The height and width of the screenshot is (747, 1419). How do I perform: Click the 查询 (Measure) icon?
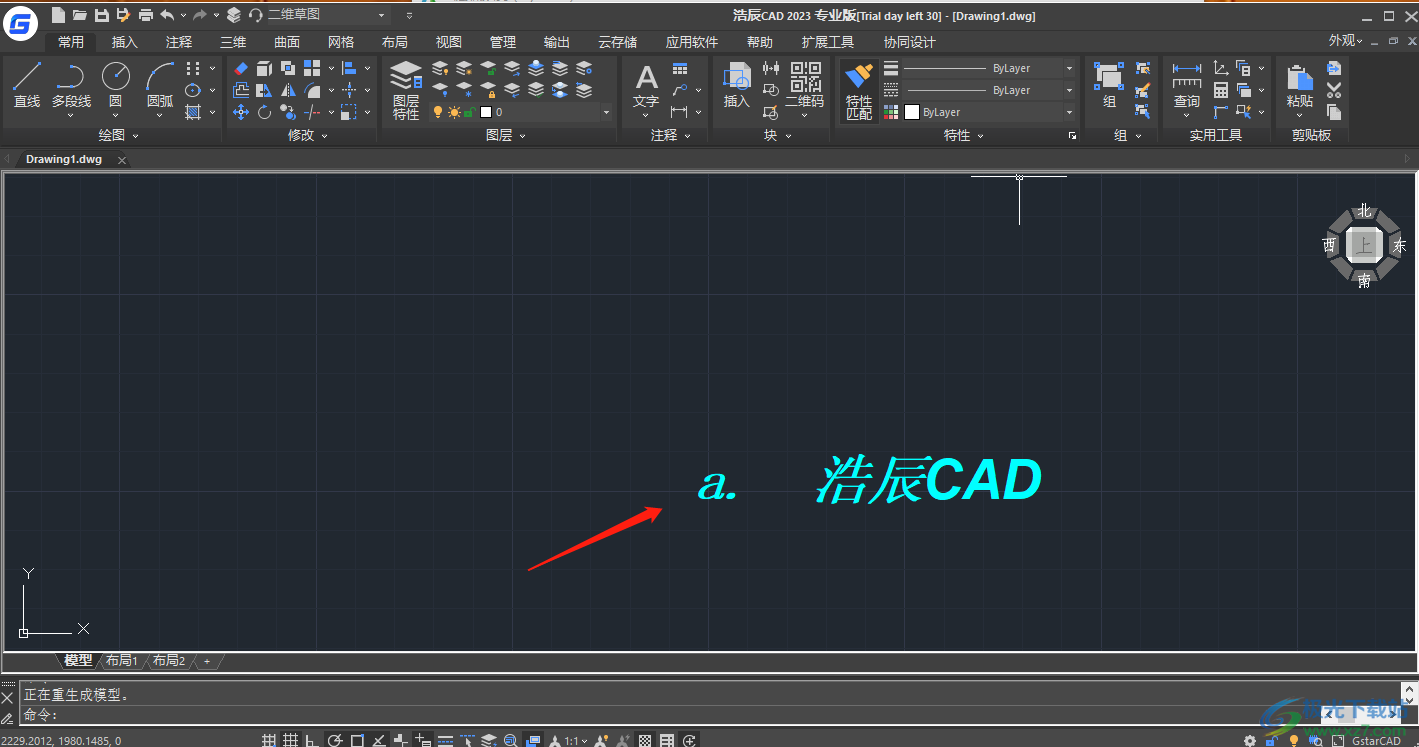click(1187, 85)
